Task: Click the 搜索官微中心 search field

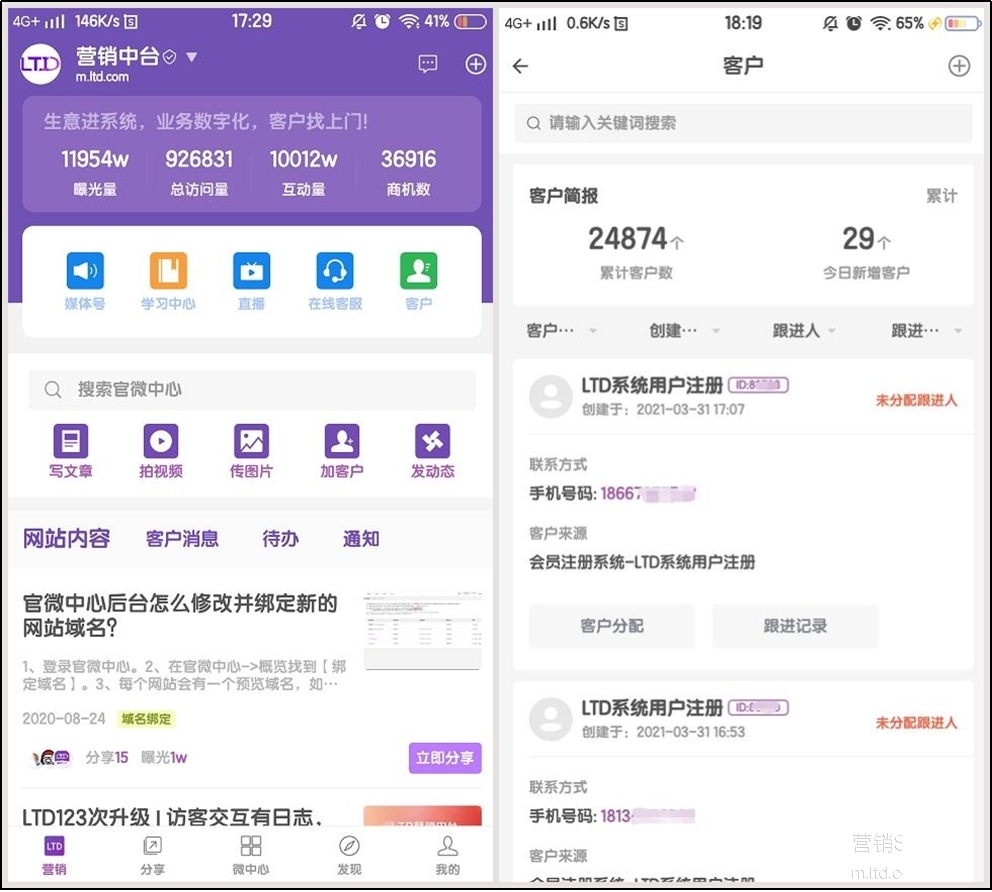Action: click(x=251, y=389)
